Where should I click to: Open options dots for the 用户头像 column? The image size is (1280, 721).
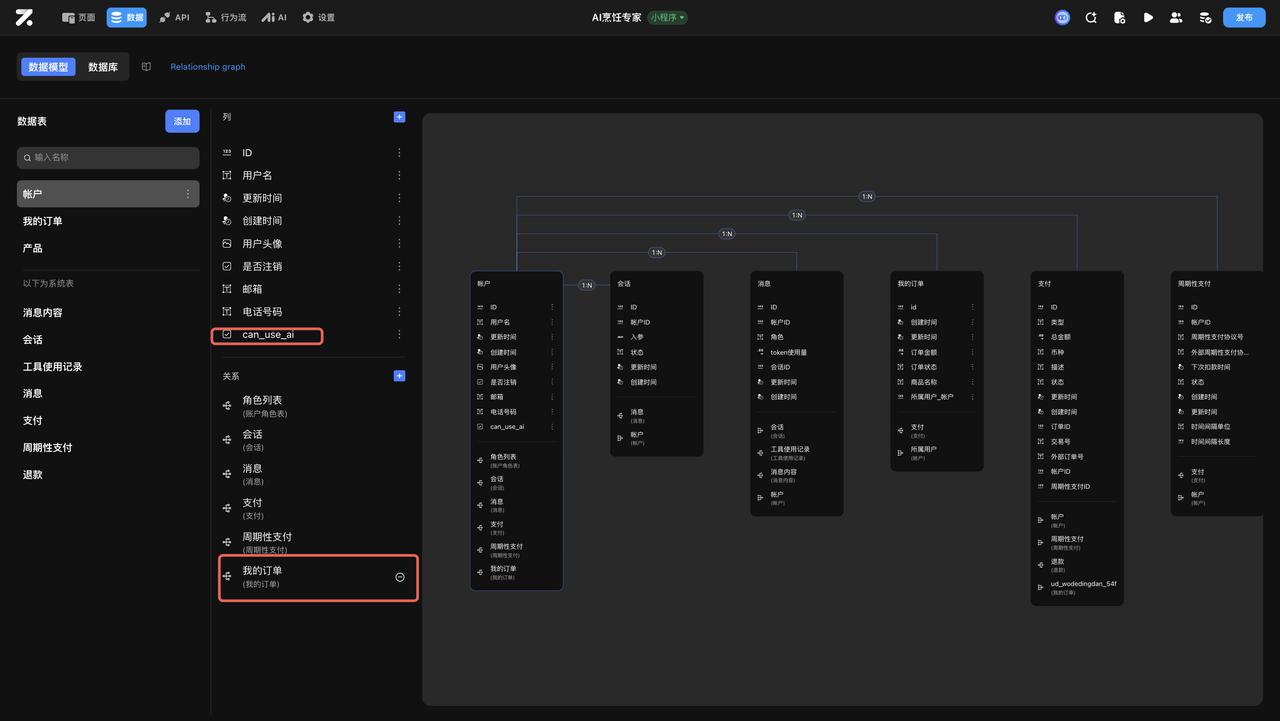click(x=399, y=244)
